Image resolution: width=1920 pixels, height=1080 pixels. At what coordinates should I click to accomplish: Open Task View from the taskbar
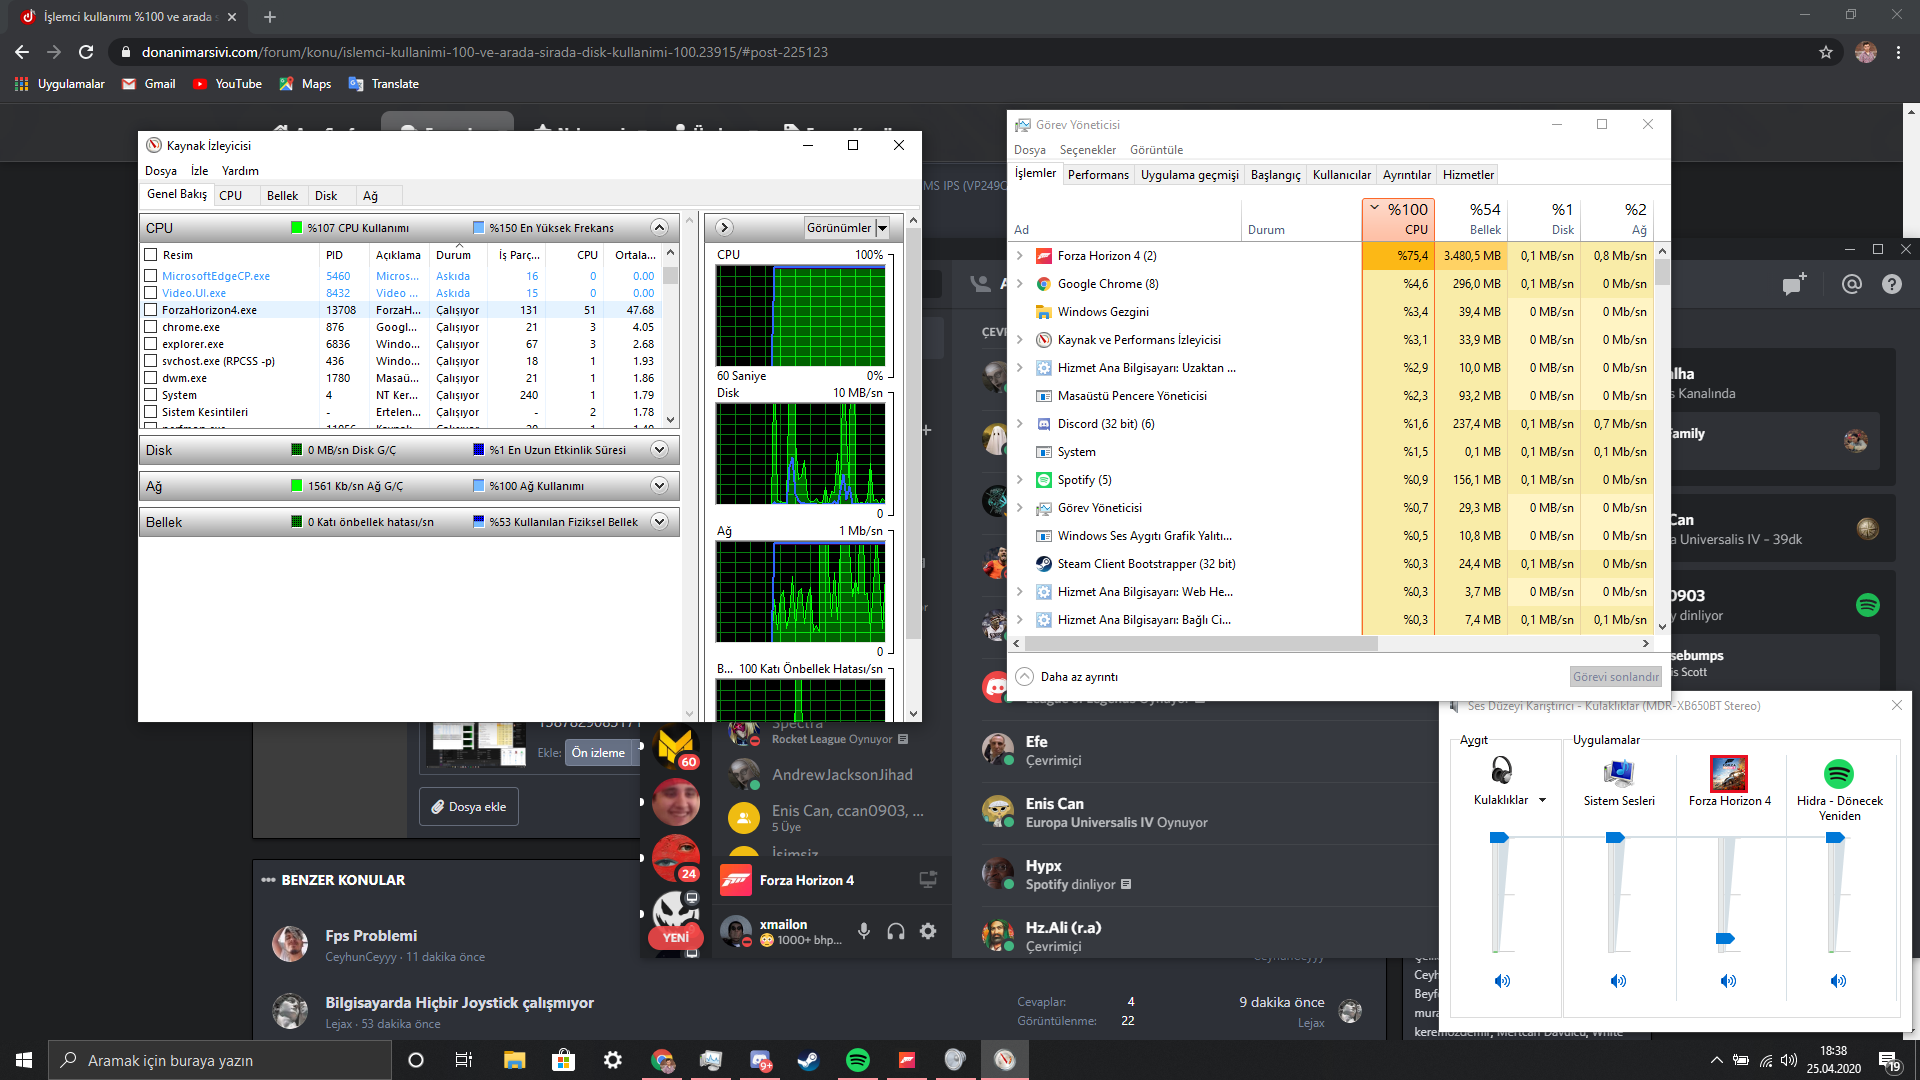click(464, 1060)
